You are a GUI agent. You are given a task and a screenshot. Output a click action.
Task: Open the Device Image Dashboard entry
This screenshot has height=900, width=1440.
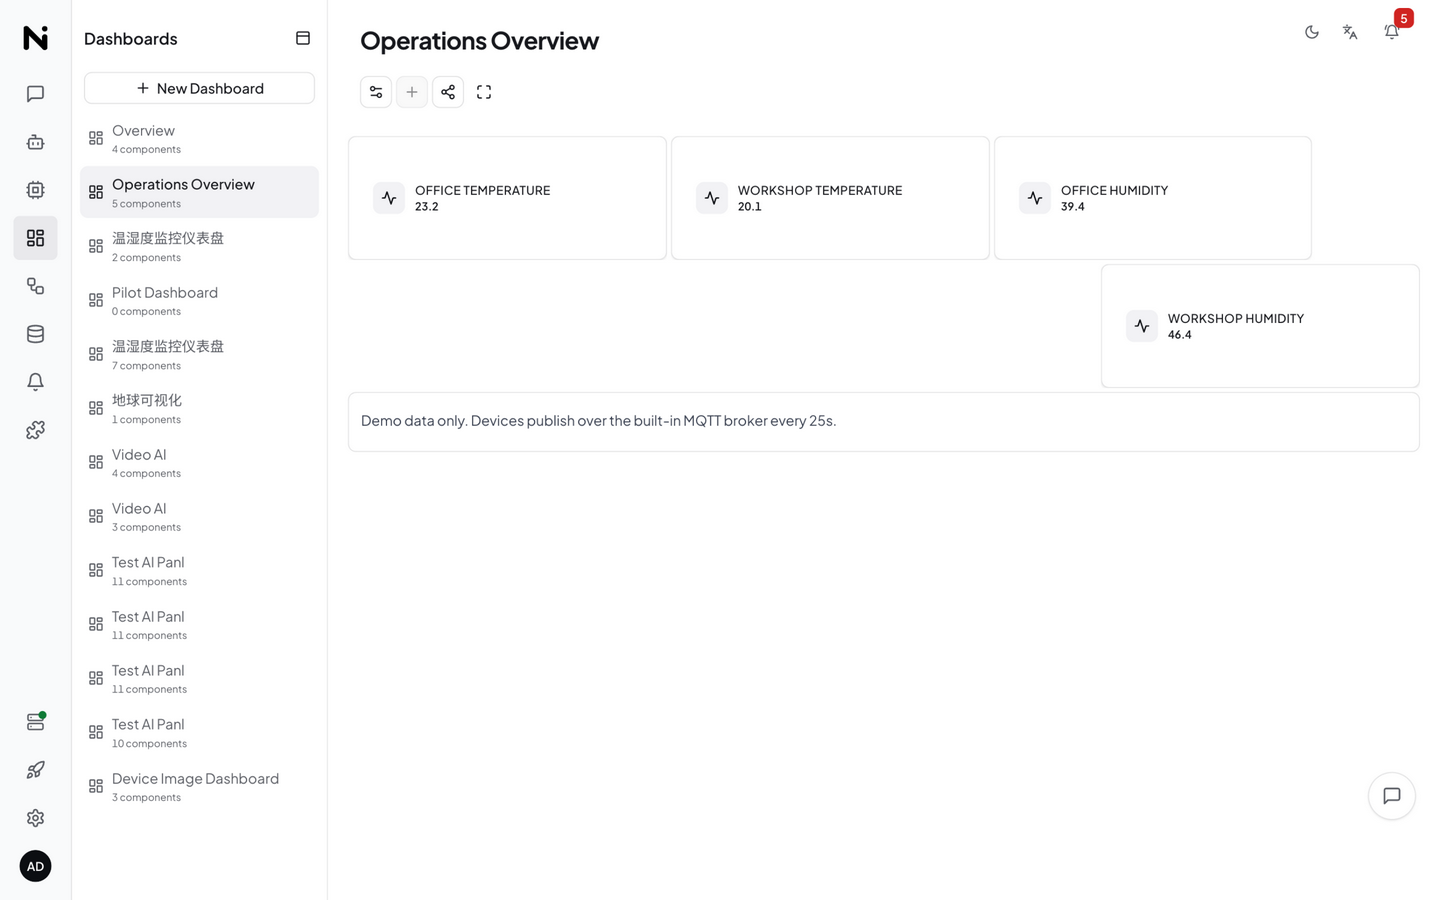click(199, 786)
